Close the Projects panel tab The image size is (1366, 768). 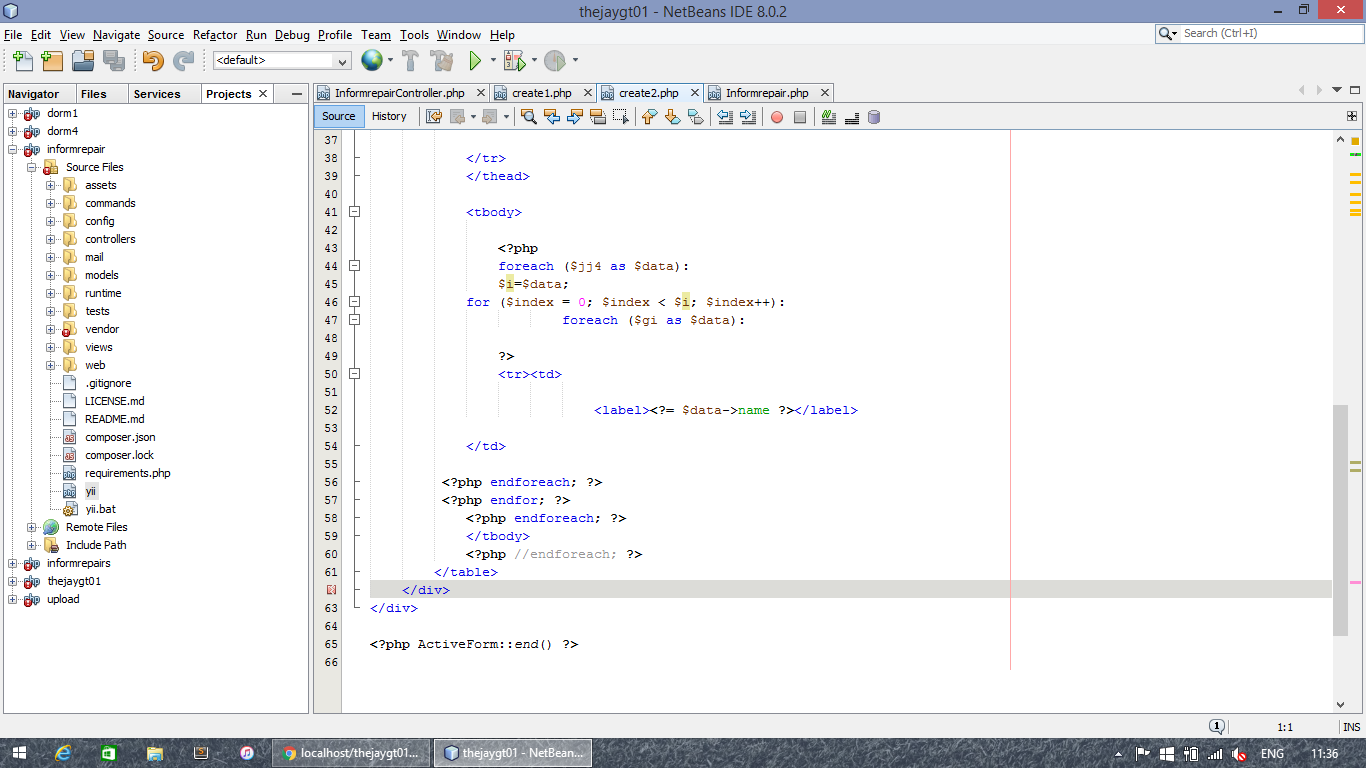point(263,93)
